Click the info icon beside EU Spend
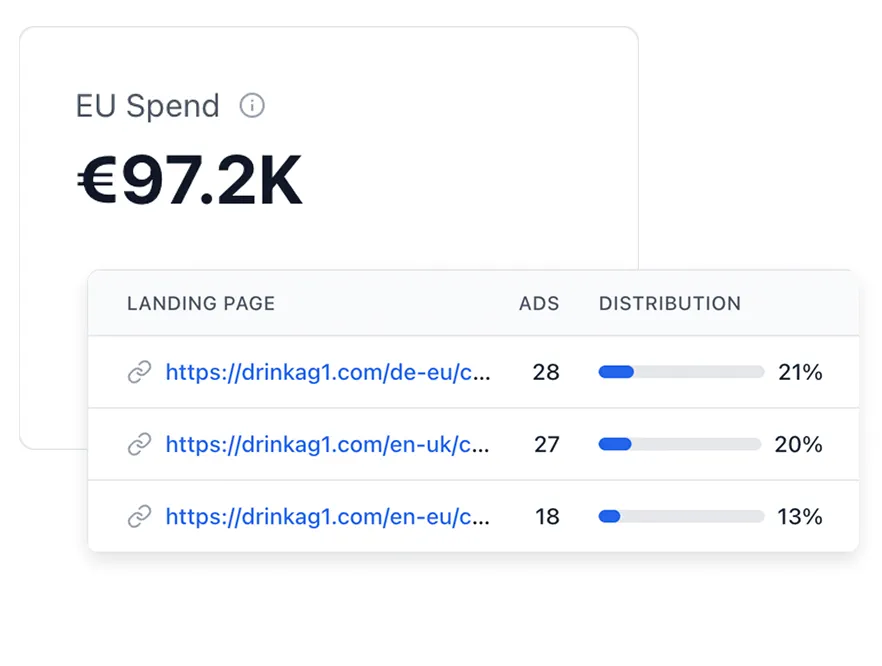This screenshot has height=666, width=882. (252, 105)
